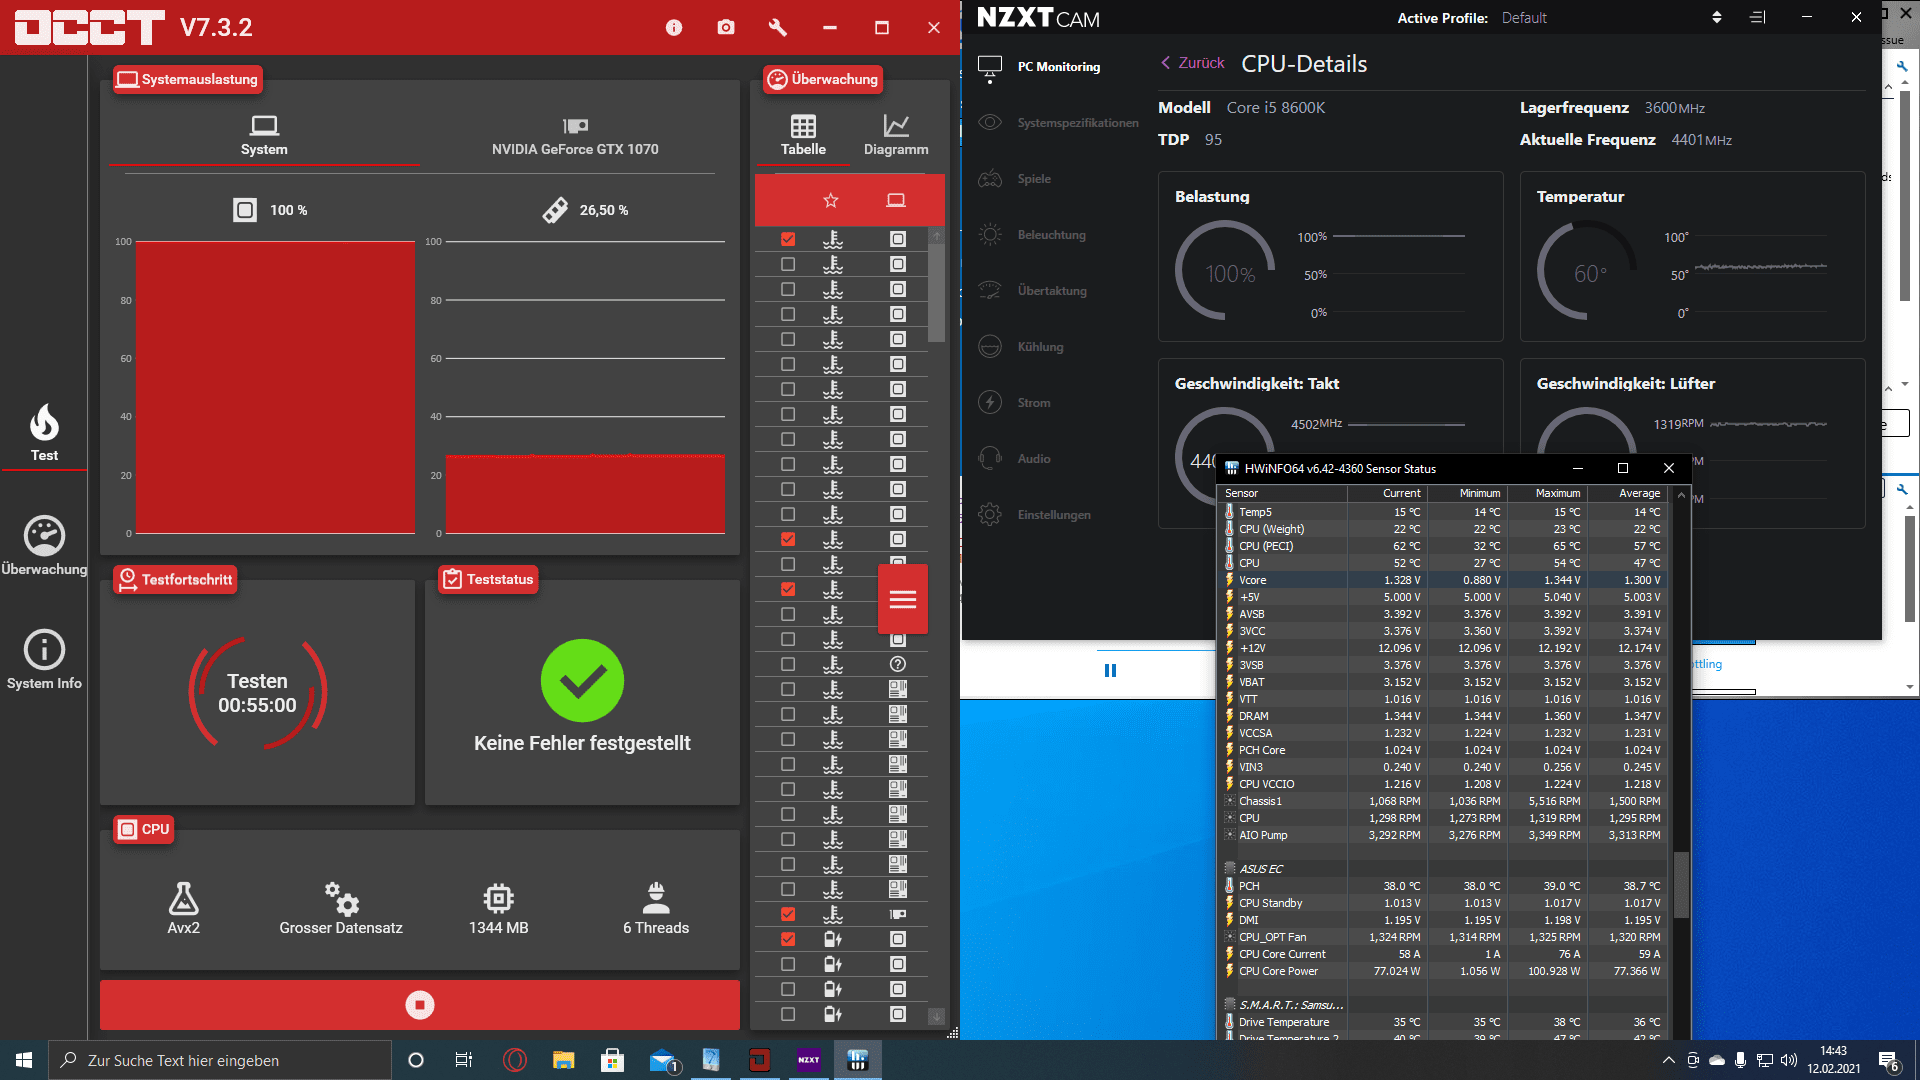Image resolution: width=1920 pixels, height=1080 pixels.
Task: Open File Explorer from the taskbar
Action: pos(564,1060)
